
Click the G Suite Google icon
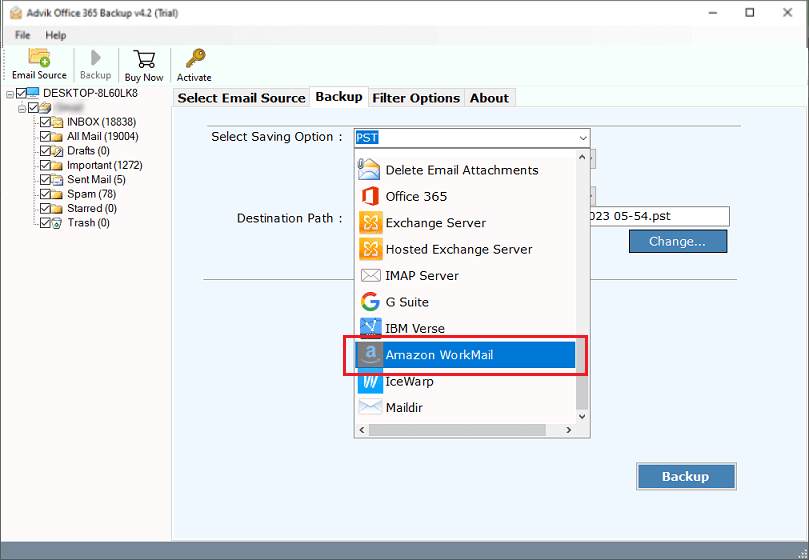pyautogui.click(x=370, y=302)
